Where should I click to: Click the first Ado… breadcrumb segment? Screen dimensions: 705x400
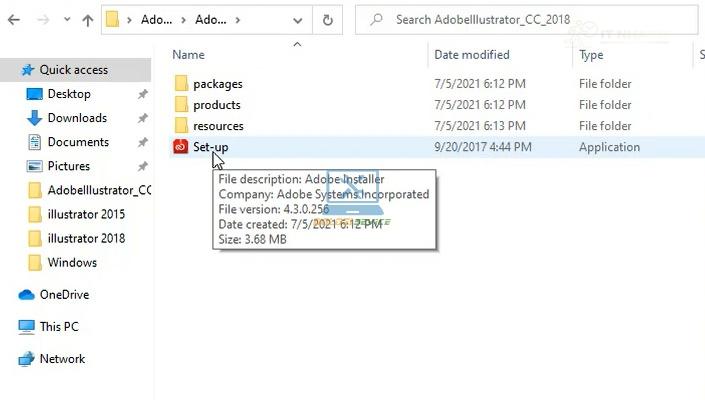coord(155,19)
